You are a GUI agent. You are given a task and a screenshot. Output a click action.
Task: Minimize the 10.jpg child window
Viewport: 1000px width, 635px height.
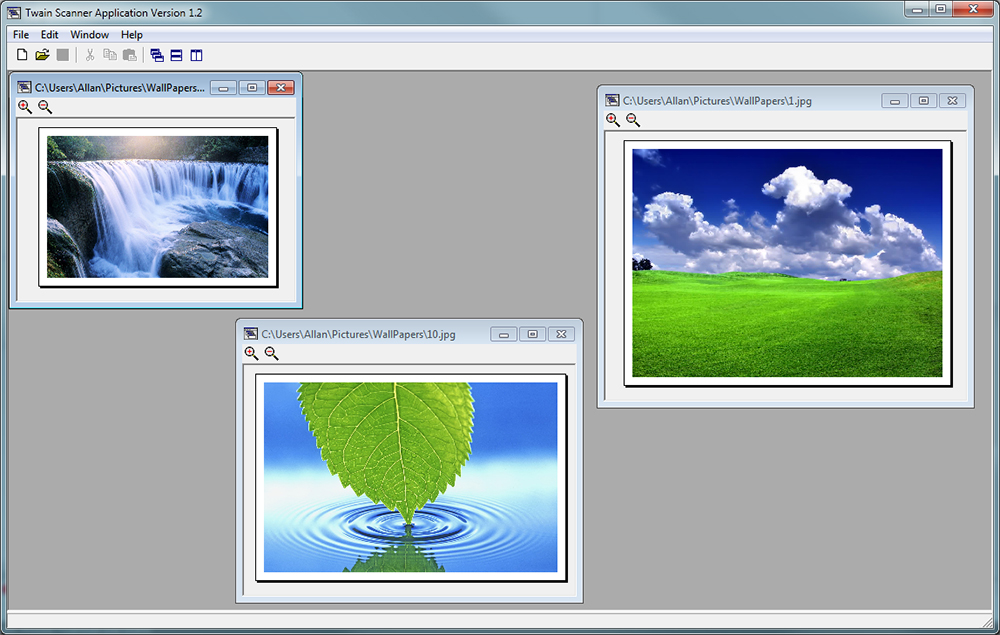coord(504,334)
